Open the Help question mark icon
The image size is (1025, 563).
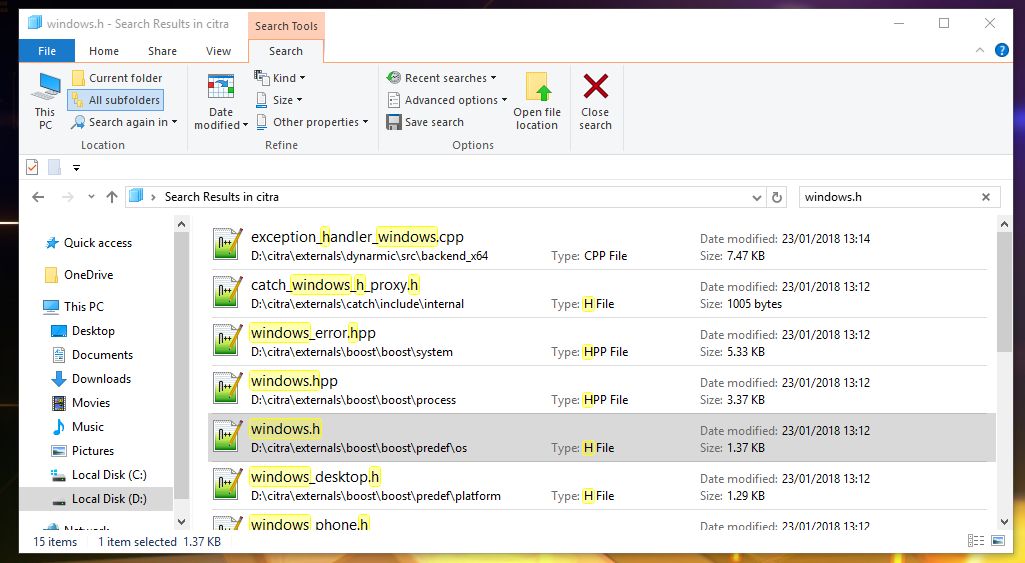point(1001,50)
